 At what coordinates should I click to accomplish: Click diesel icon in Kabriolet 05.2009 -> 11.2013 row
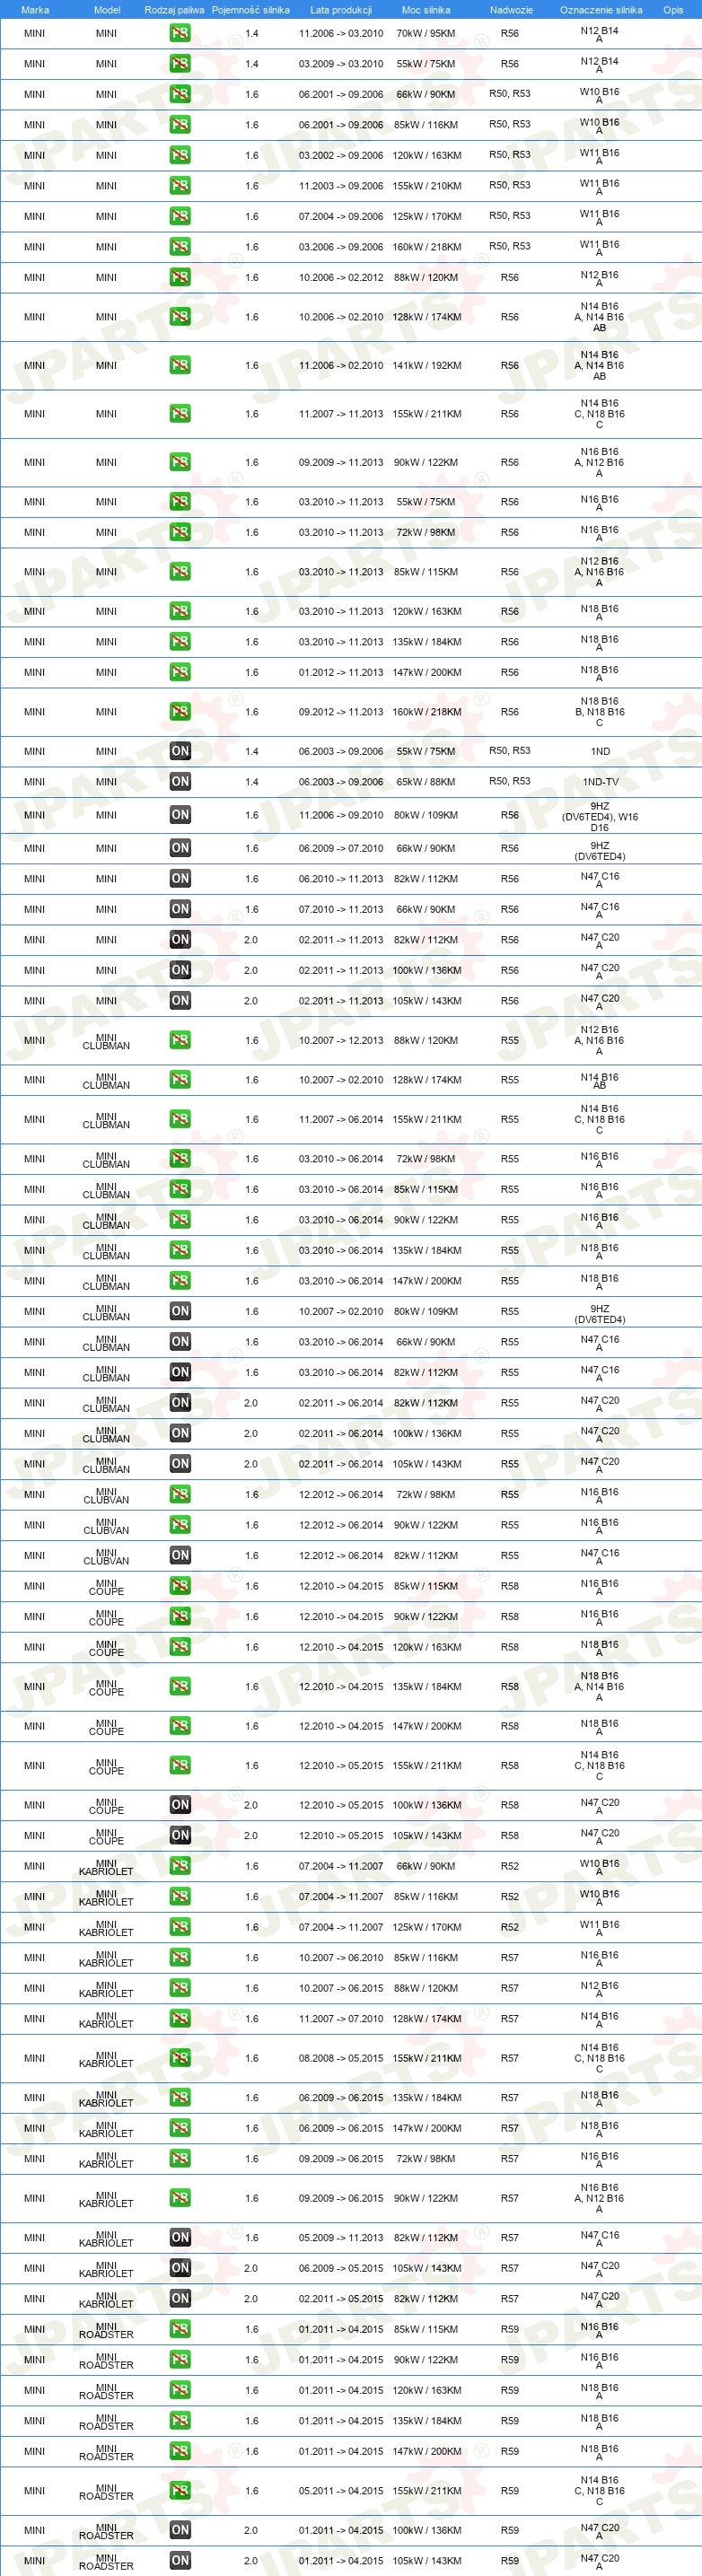pos(180,2237)
